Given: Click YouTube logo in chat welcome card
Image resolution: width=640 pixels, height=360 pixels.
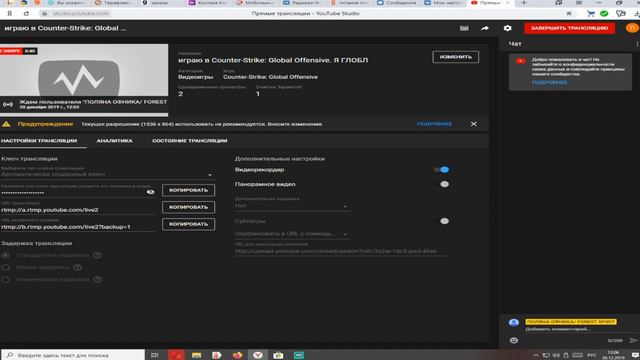Looking at the screenshot, I should (x=520, y=61).
